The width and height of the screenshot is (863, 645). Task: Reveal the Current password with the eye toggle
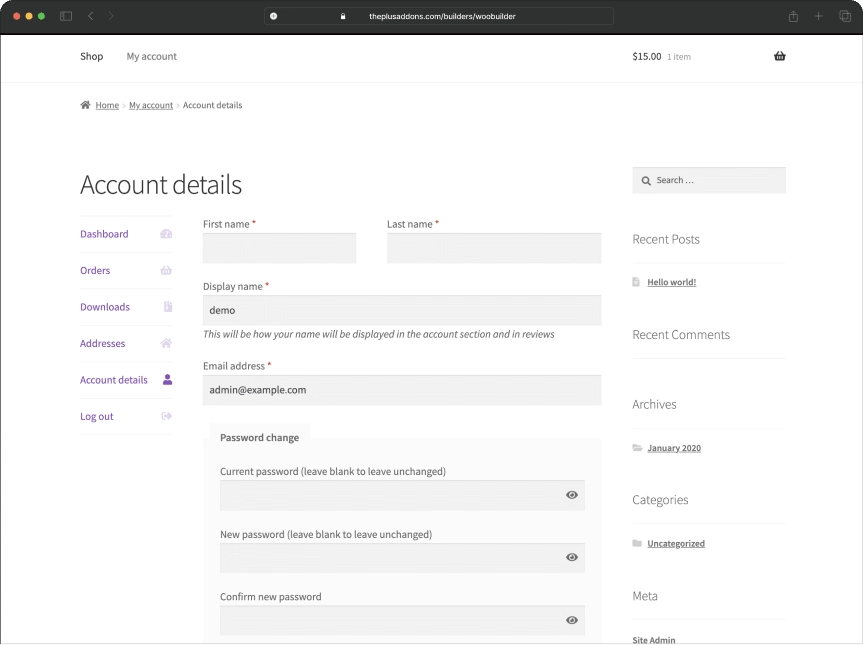point(571,494)
